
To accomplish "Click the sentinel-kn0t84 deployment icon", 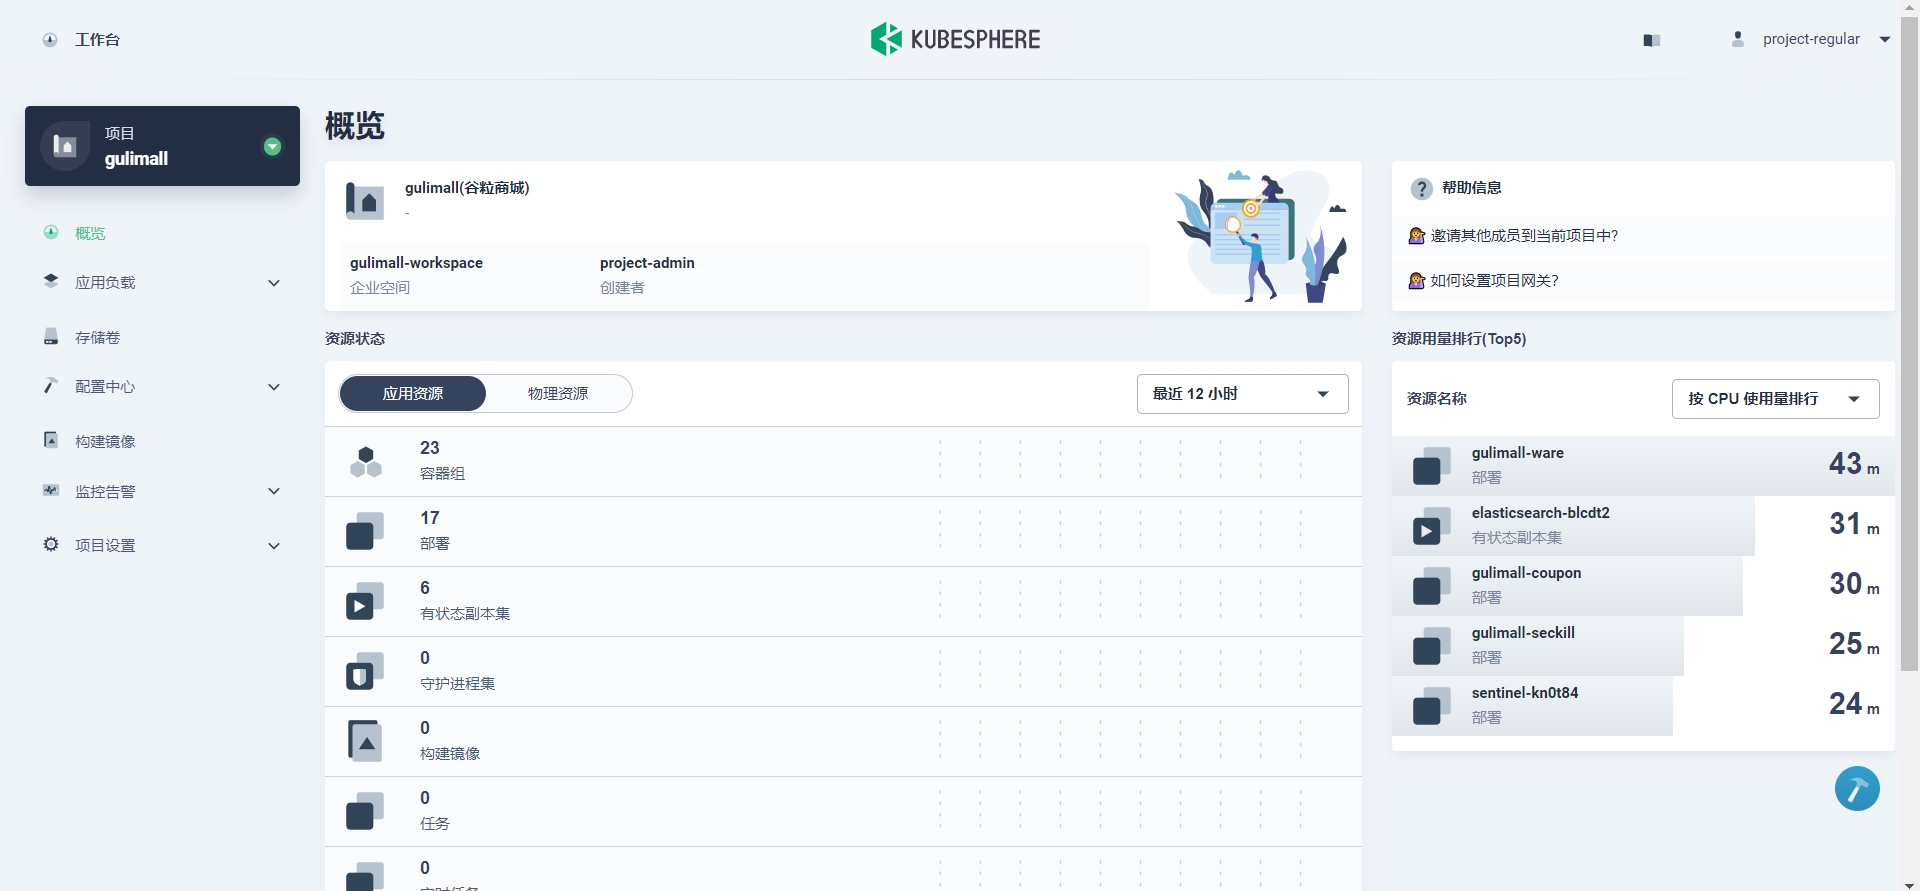I will [1432, 706].
